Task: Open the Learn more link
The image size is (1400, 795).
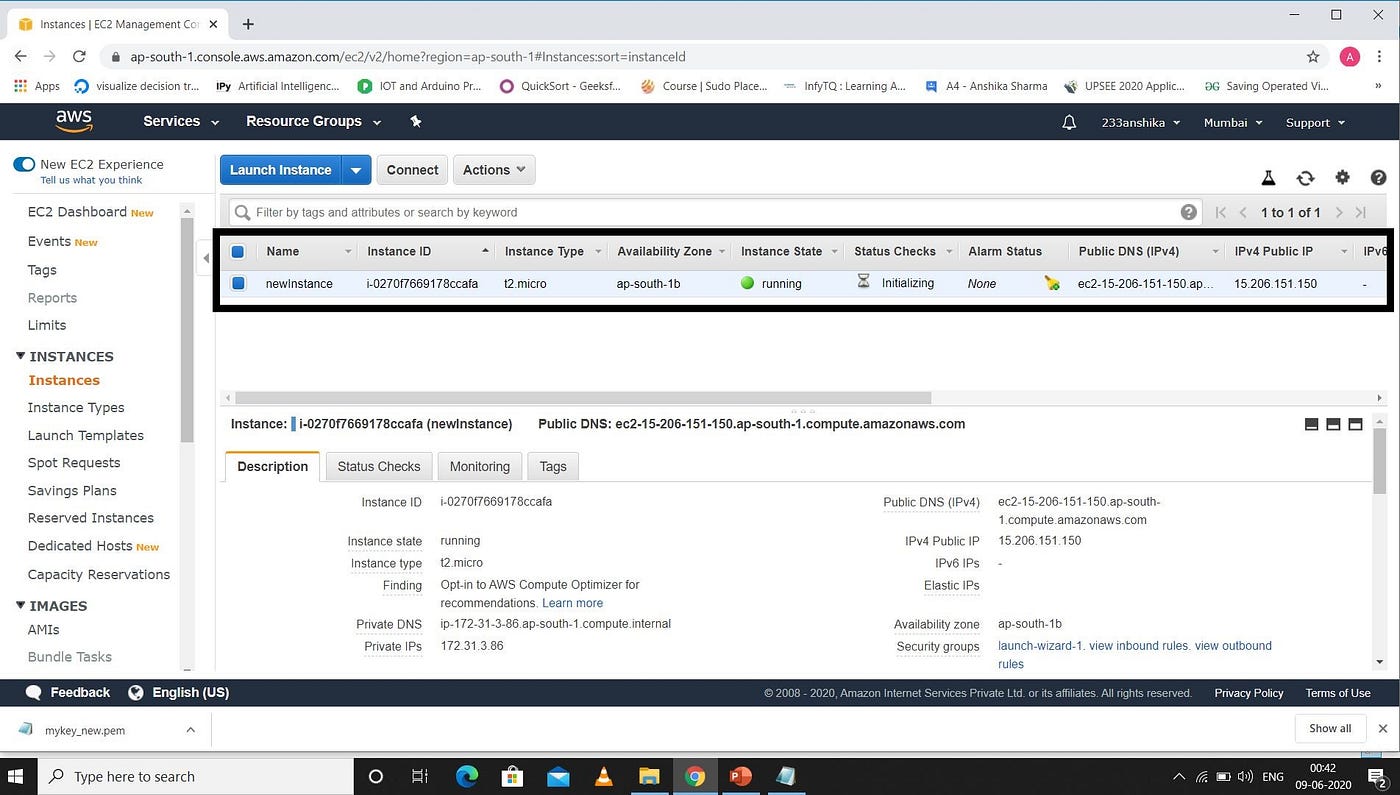Action: [x=572, y=603]
